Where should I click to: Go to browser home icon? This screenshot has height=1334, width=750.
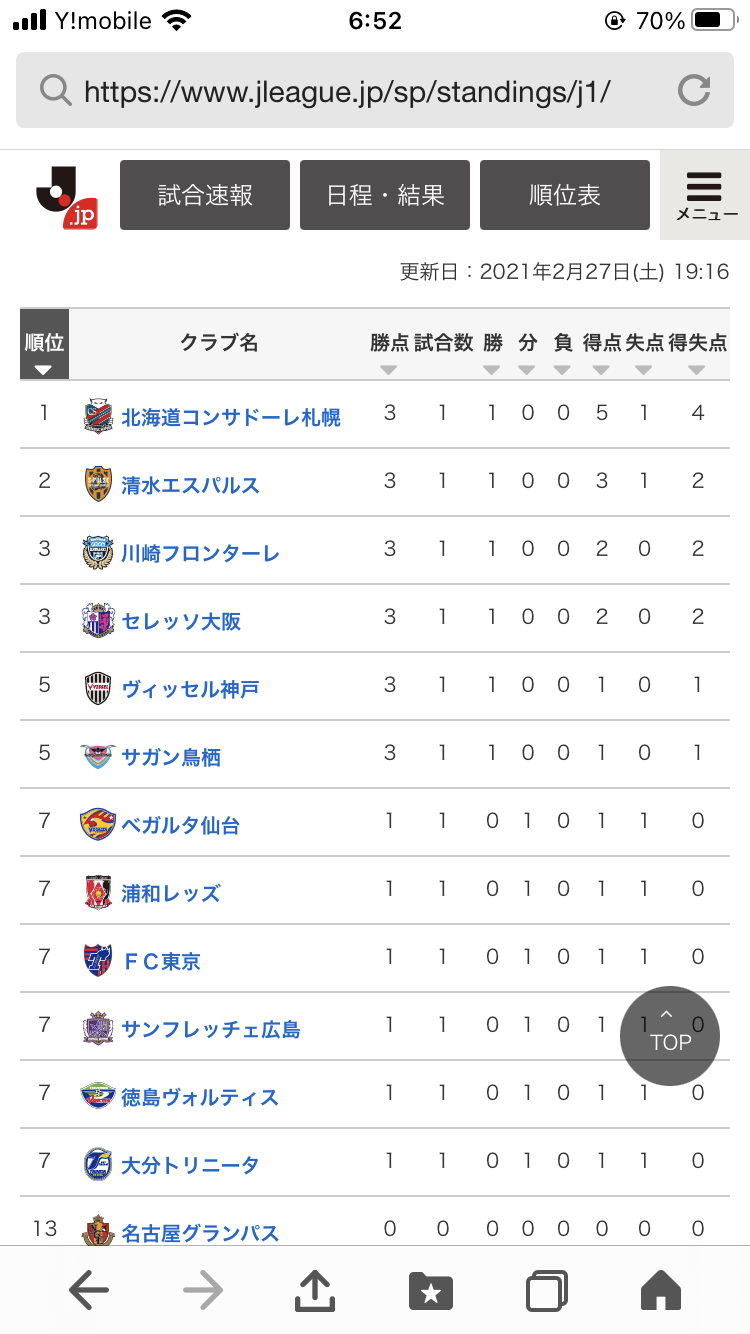pyautogui.click(x=660, y=1291)
